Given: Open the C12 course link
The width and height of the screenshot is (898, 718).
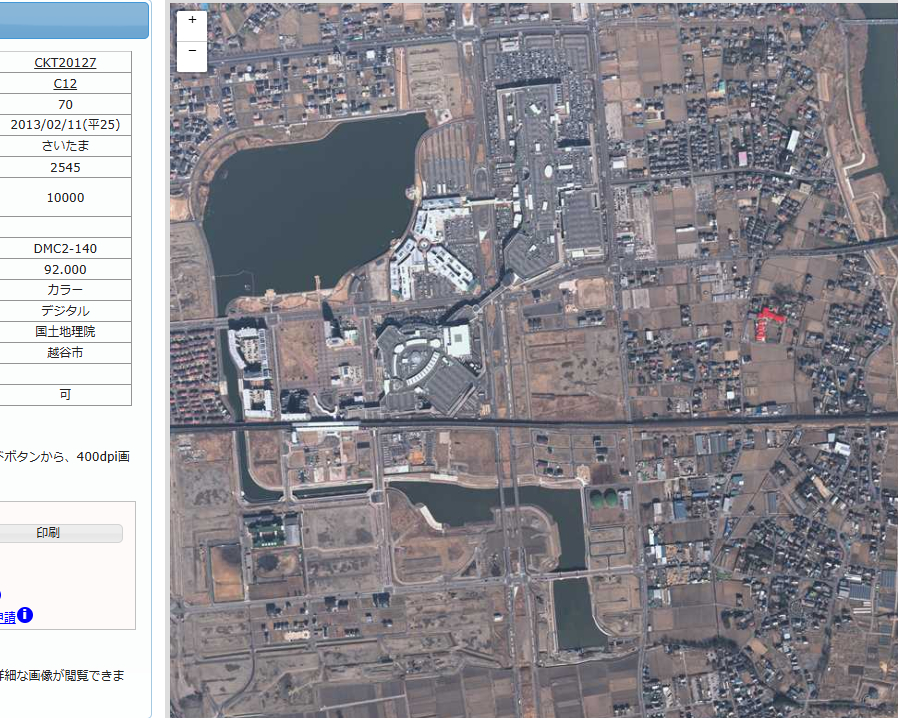Looking at the screenshot, I should coord(65,84).
